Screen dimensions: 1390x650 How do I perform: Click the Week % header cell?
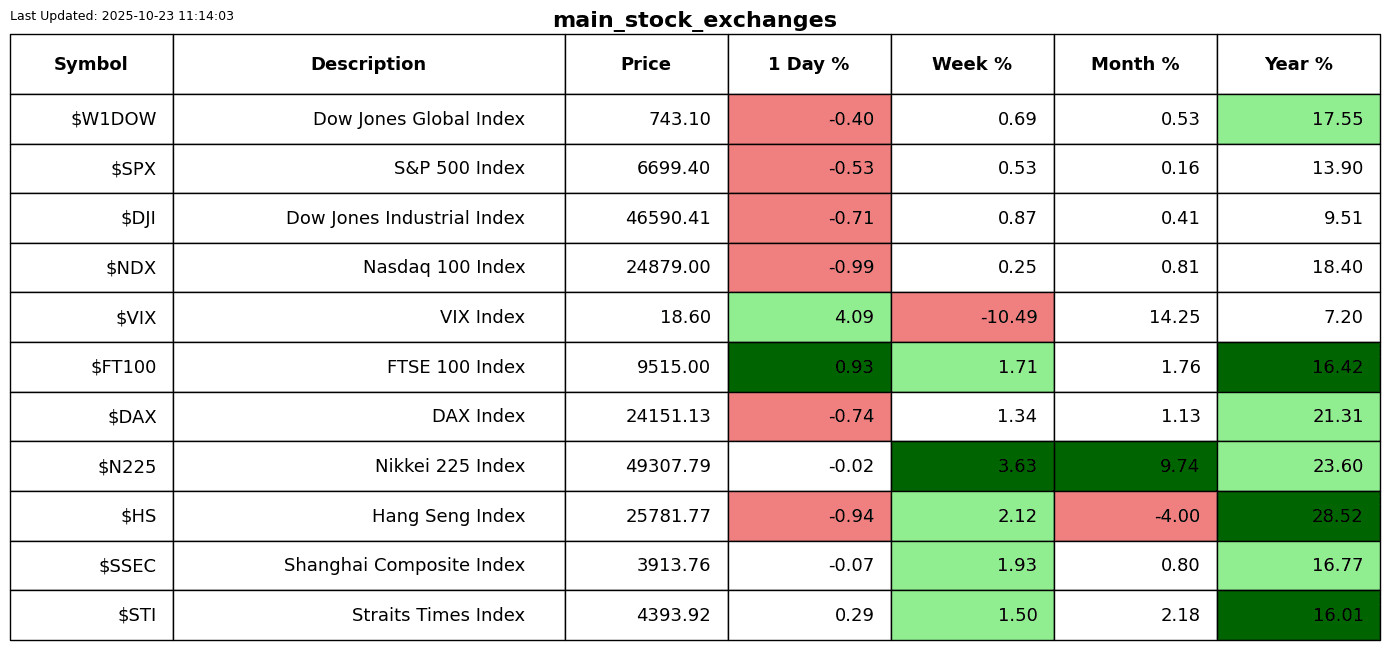tap(972, 65)
